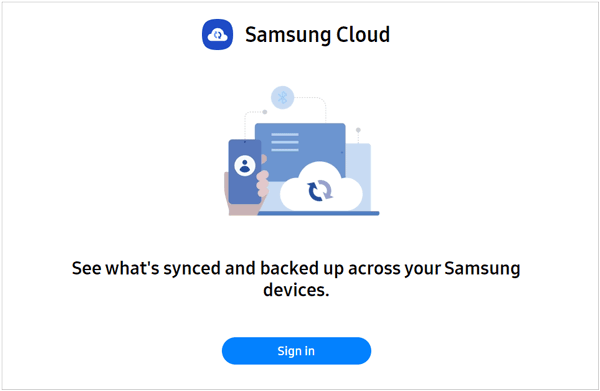Click the three text lines on the laptop screen
600x391 pixels.
tap(285, 142)
